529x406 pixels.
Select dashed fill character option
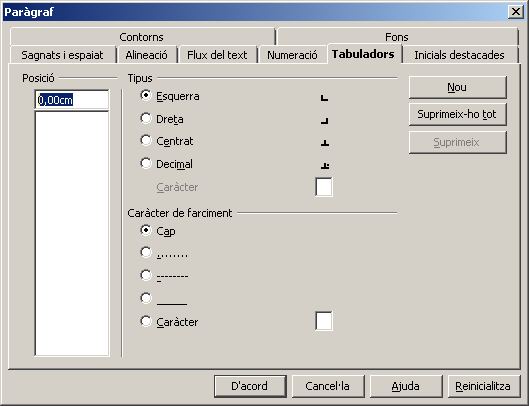(146, 275)
